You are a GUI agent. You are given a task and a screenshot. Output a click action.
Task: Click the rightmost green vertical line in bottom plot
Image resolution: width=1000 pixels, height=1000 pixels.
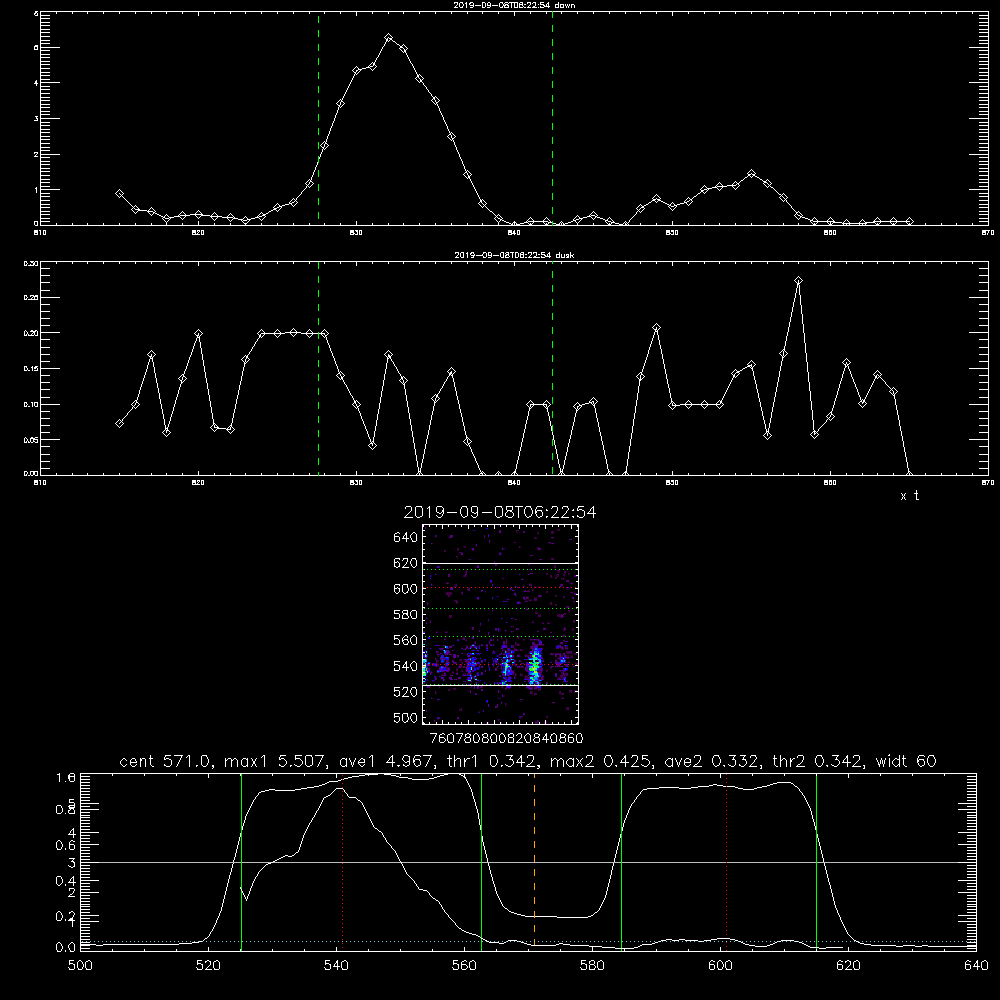[x=816, y=863]
